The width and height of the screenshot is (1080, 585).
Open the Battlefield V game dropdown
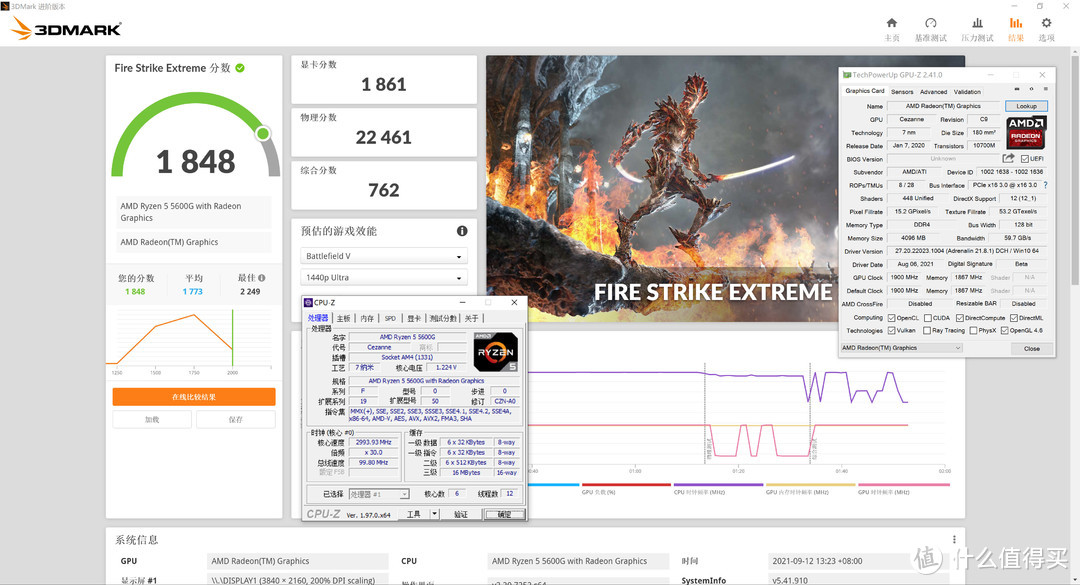(384, 256)
